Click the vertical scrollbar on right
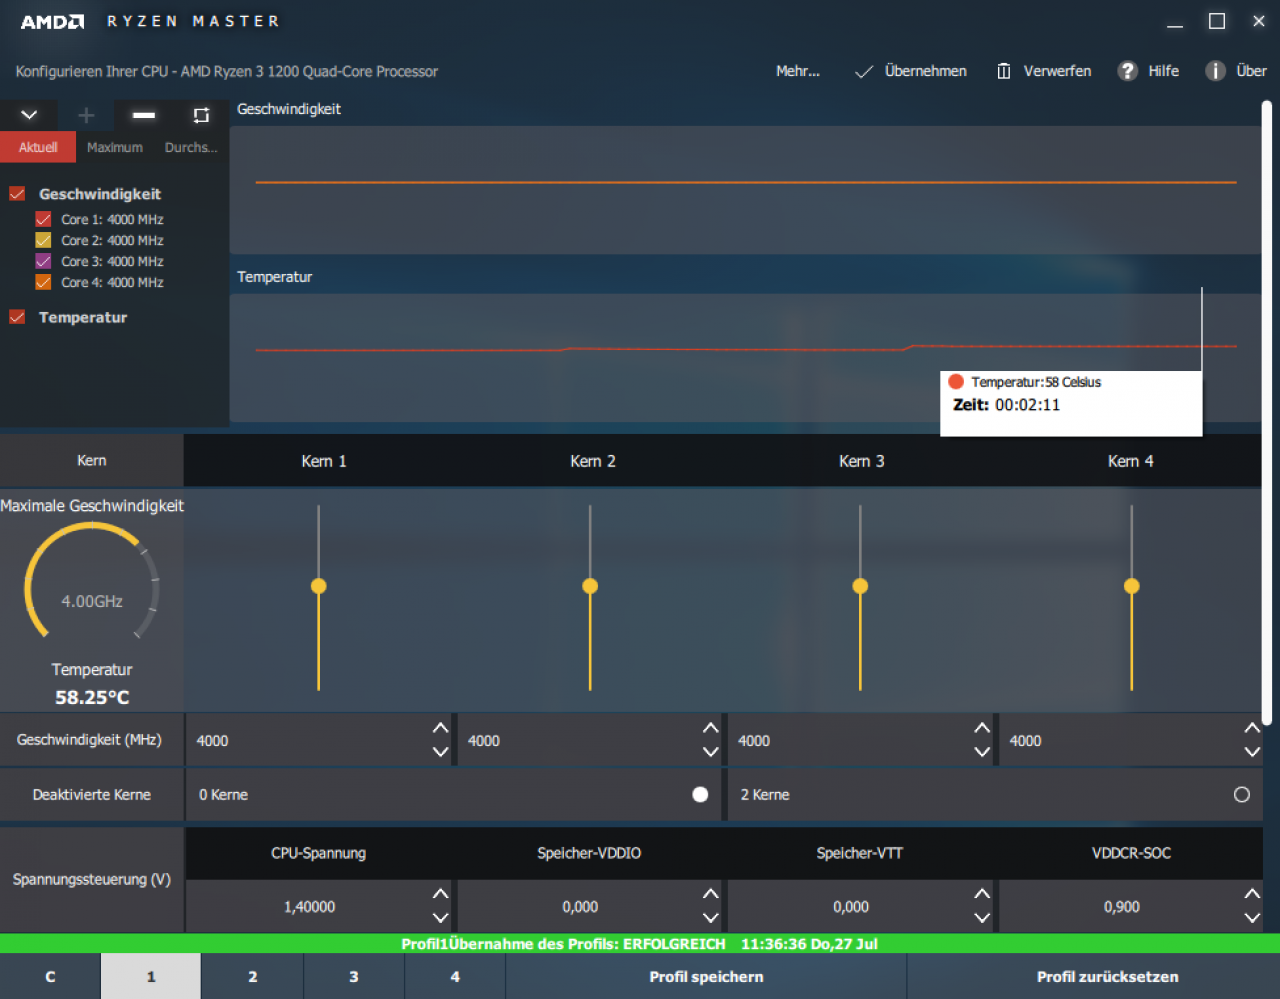This screenshot has width=1280, height=999. pos(1267,412)
